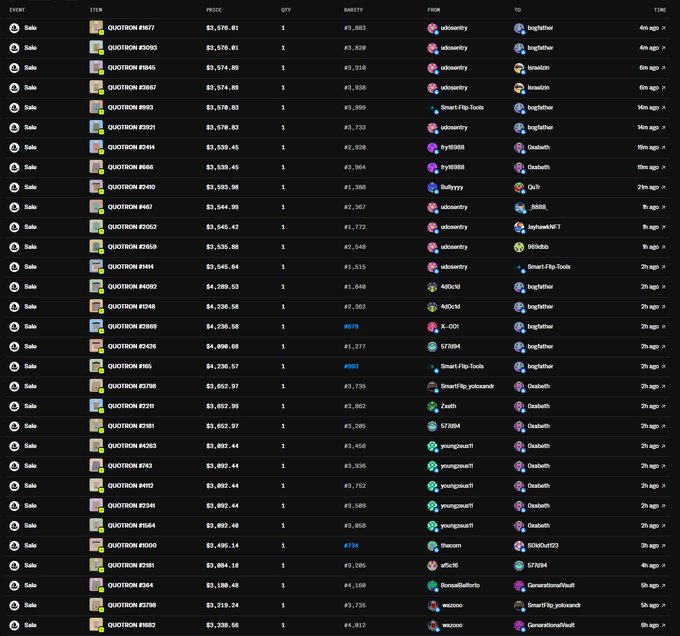This screenshot has width=680, height=636.
Task: Click the PRICE column header
Action: point(214,10)
